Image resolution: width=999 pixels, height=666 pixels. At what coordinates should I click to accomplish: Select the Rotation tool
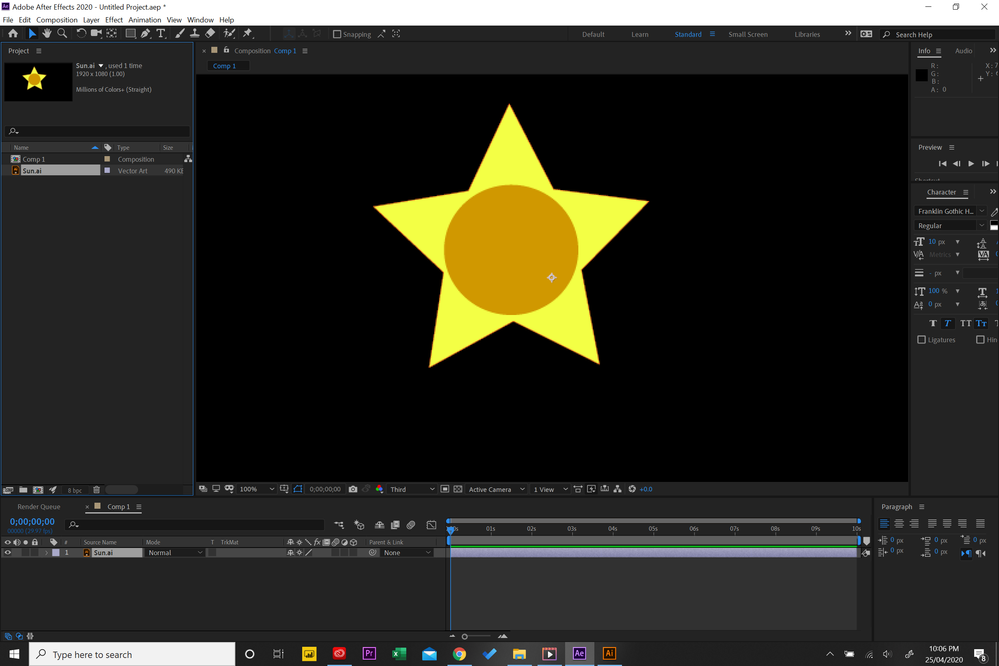[80, 33]
